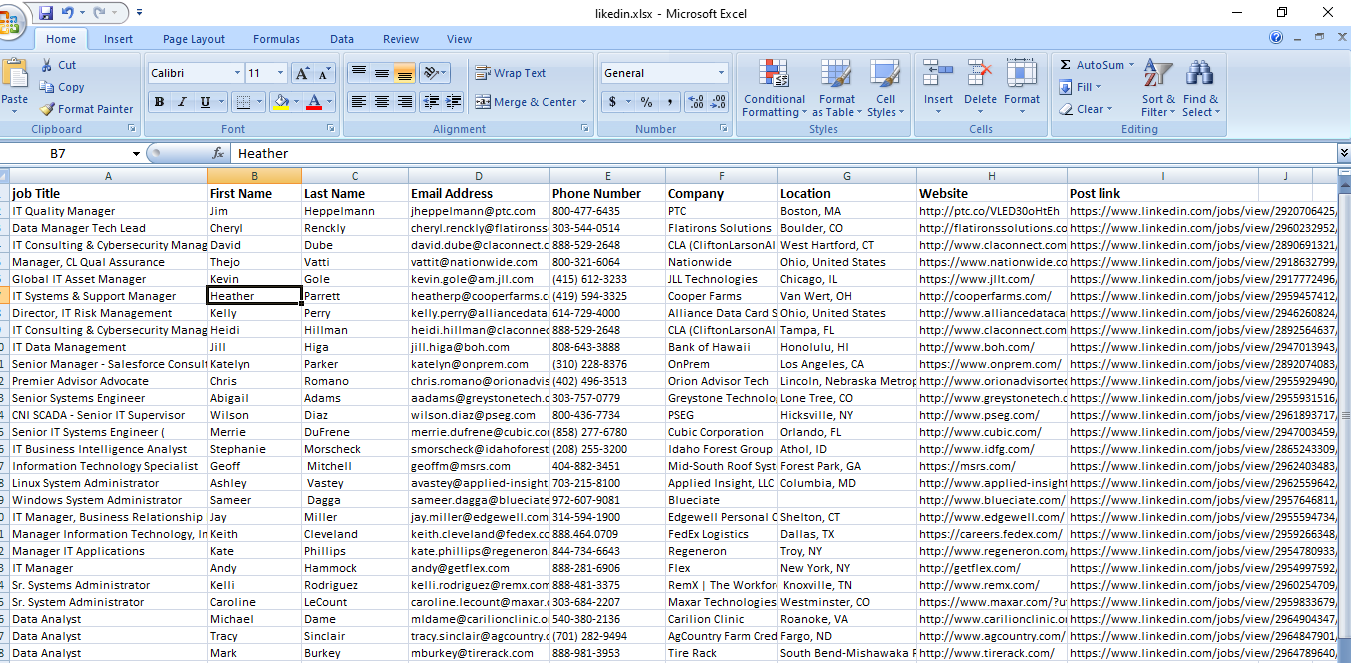Apply Comma style
Screen dimensions: 1351x663
pyautogui.click(x=670, y=102)
